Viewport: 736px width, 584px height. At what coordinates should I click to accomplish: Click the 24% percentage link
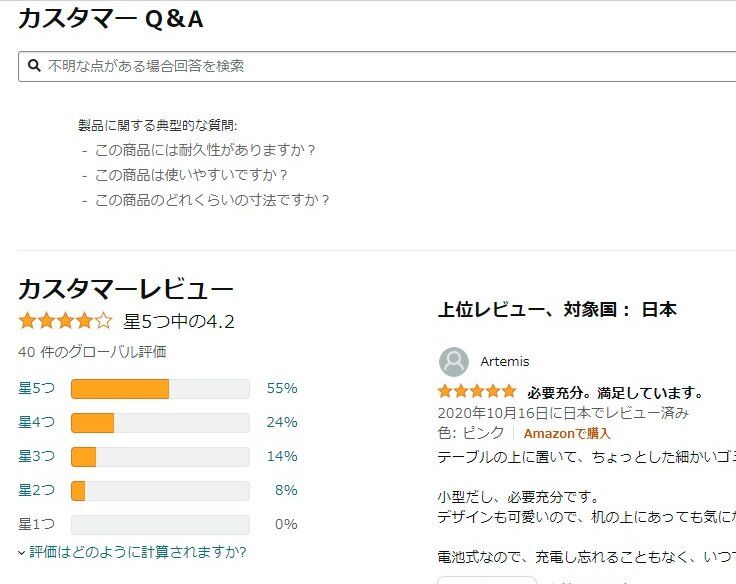coord(282,423)
